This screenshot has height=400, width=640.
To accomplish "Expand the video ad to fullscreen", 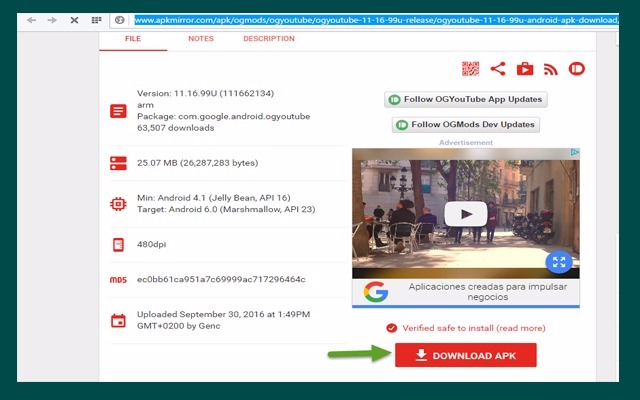I will 558,262.
